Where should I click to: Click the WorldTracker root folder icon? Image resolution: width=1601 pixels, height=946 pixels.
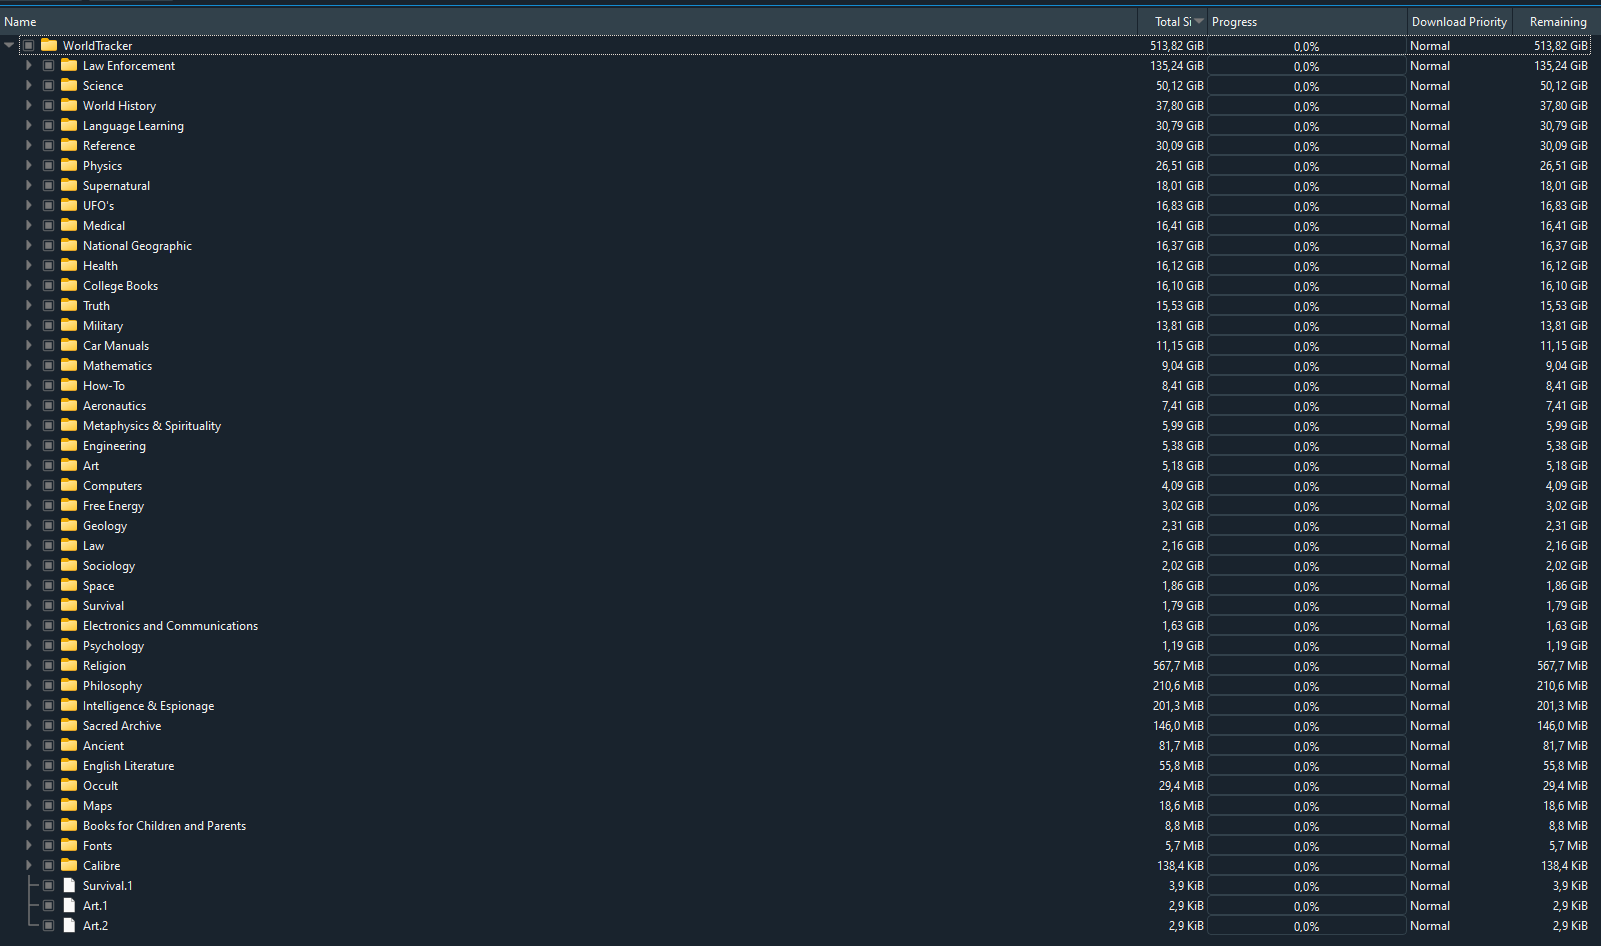click(49, 45)
